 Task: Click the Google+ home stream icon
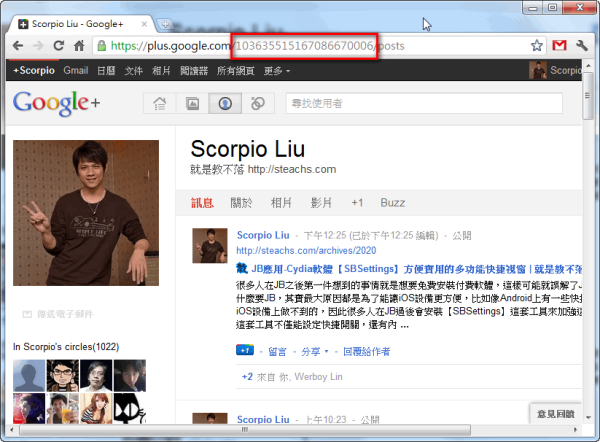coord(160,103)
